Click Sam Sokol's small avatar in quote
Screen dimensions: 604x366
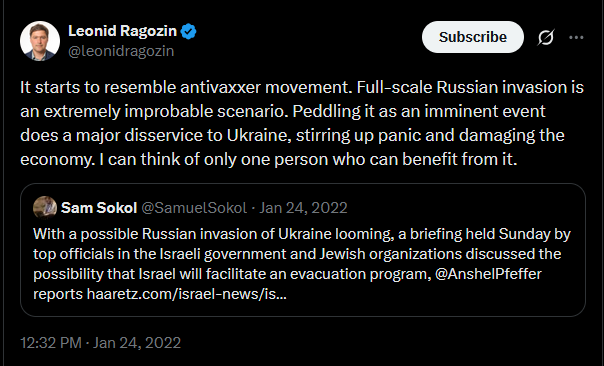tap(45, 208)
